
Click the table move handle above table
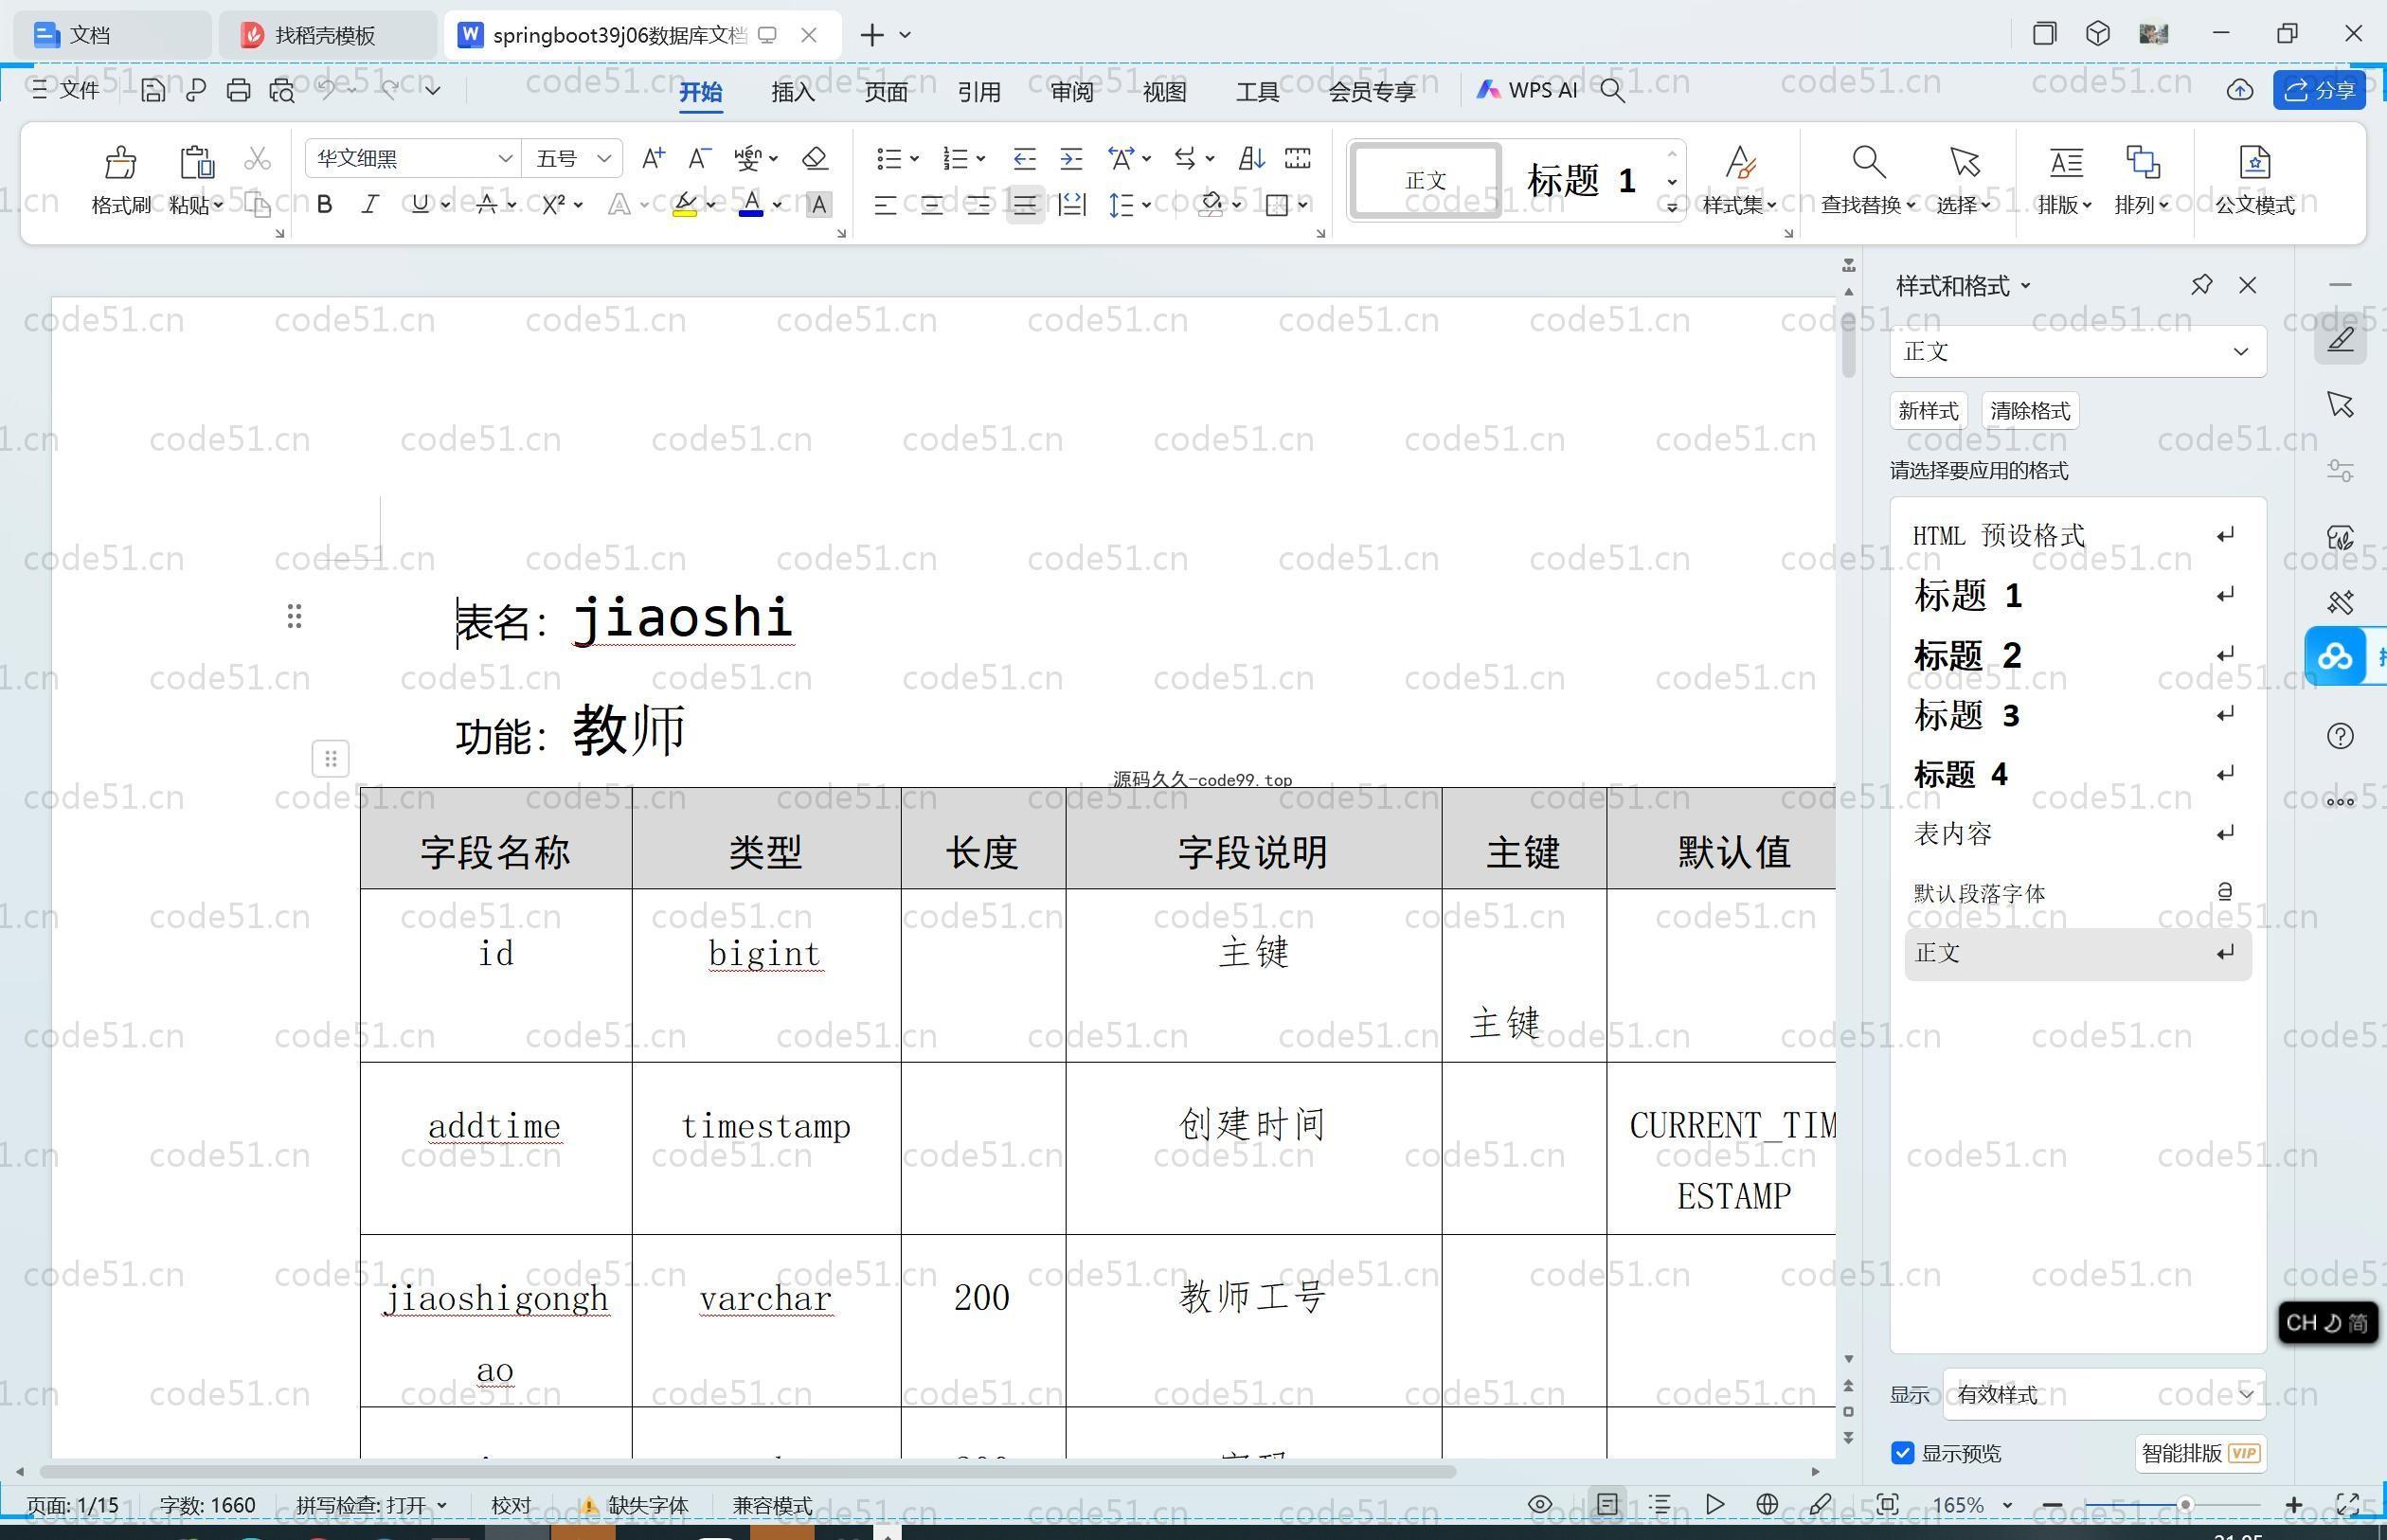(x=330, y=758)
